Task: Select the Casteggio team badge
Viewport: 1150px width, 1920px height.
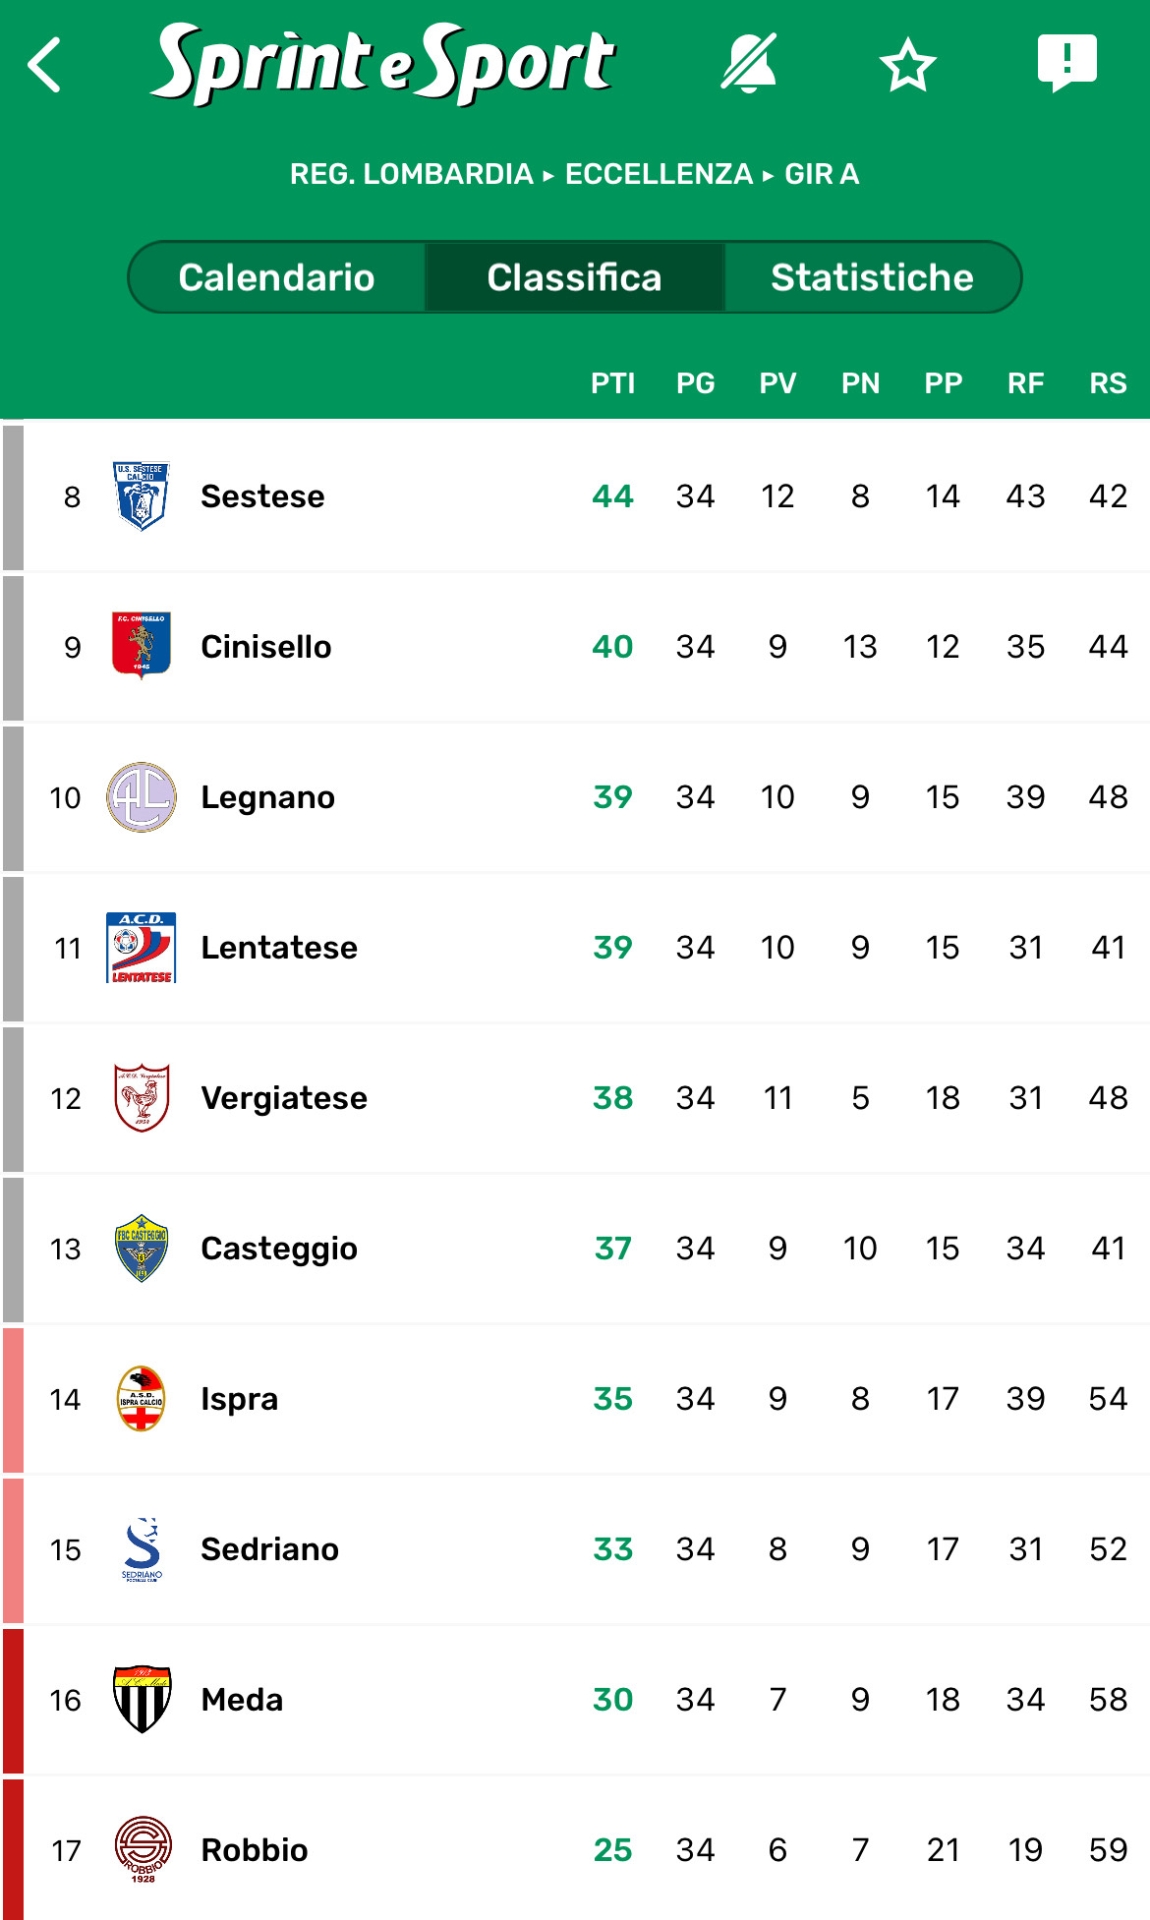Action: tap(141, 1248)
